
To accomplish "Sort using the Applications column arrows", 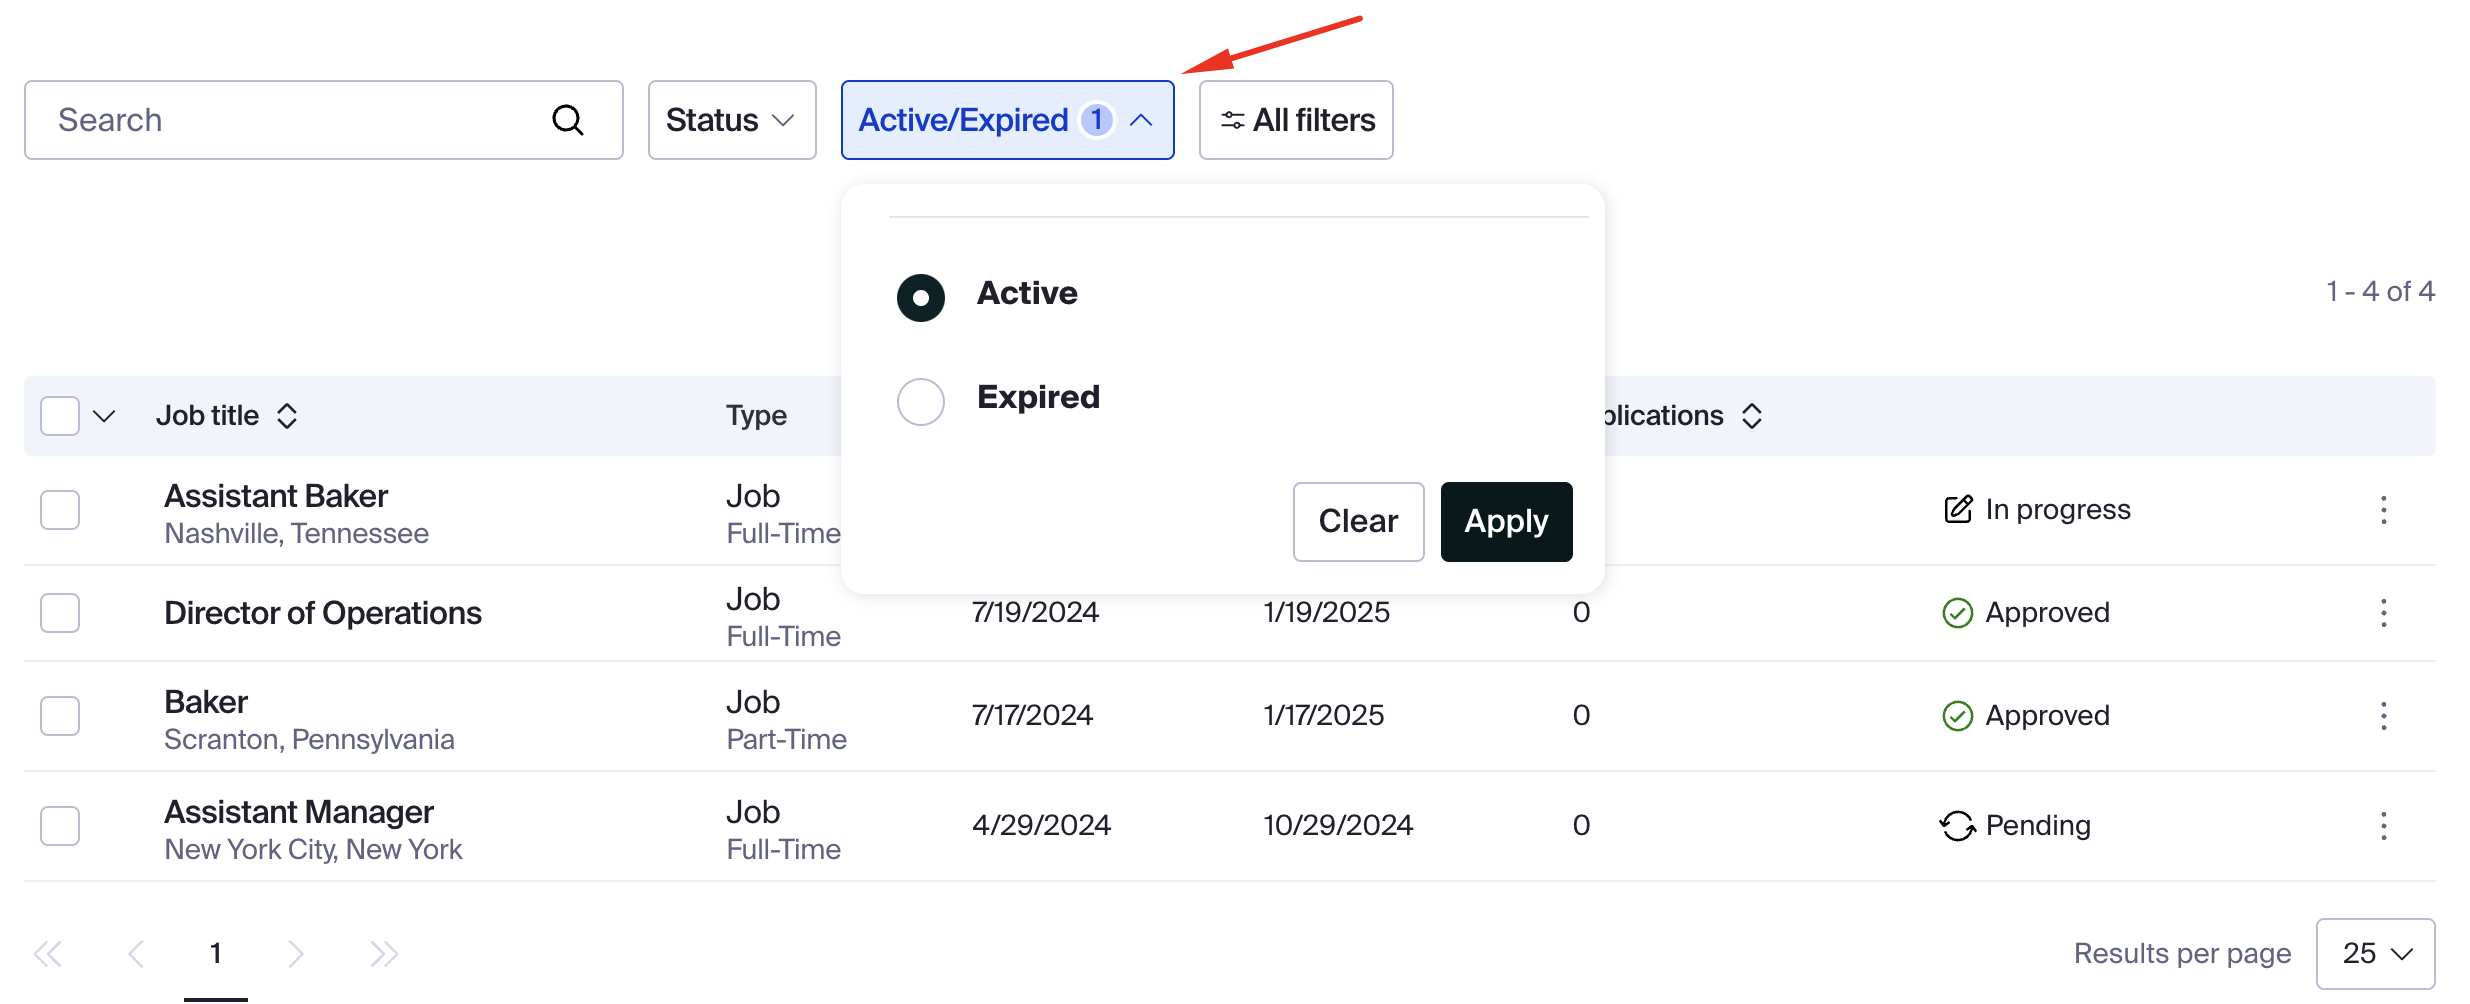I will (1751, 415).
